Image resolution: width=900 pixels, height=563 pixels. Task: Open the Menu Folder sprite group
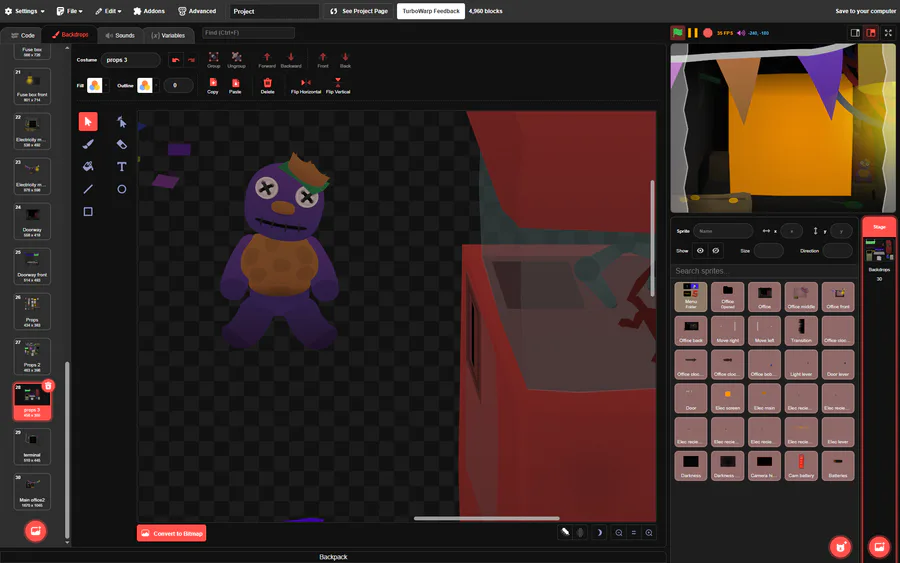690,297
